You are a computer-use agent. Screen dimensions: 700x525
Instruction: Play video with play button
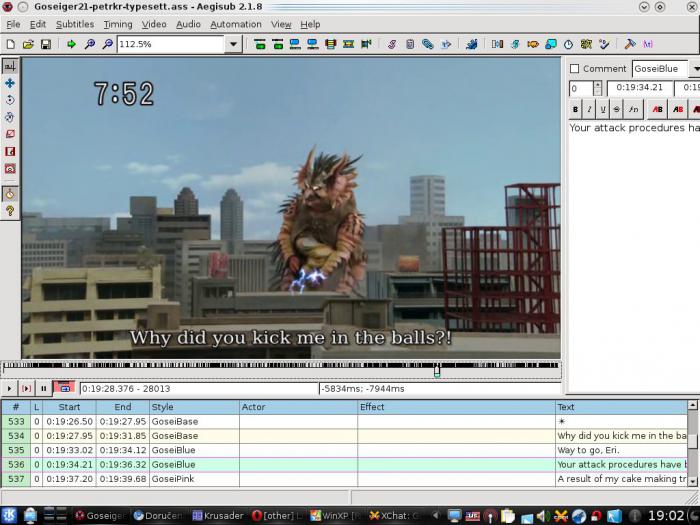tap(9, 388)
